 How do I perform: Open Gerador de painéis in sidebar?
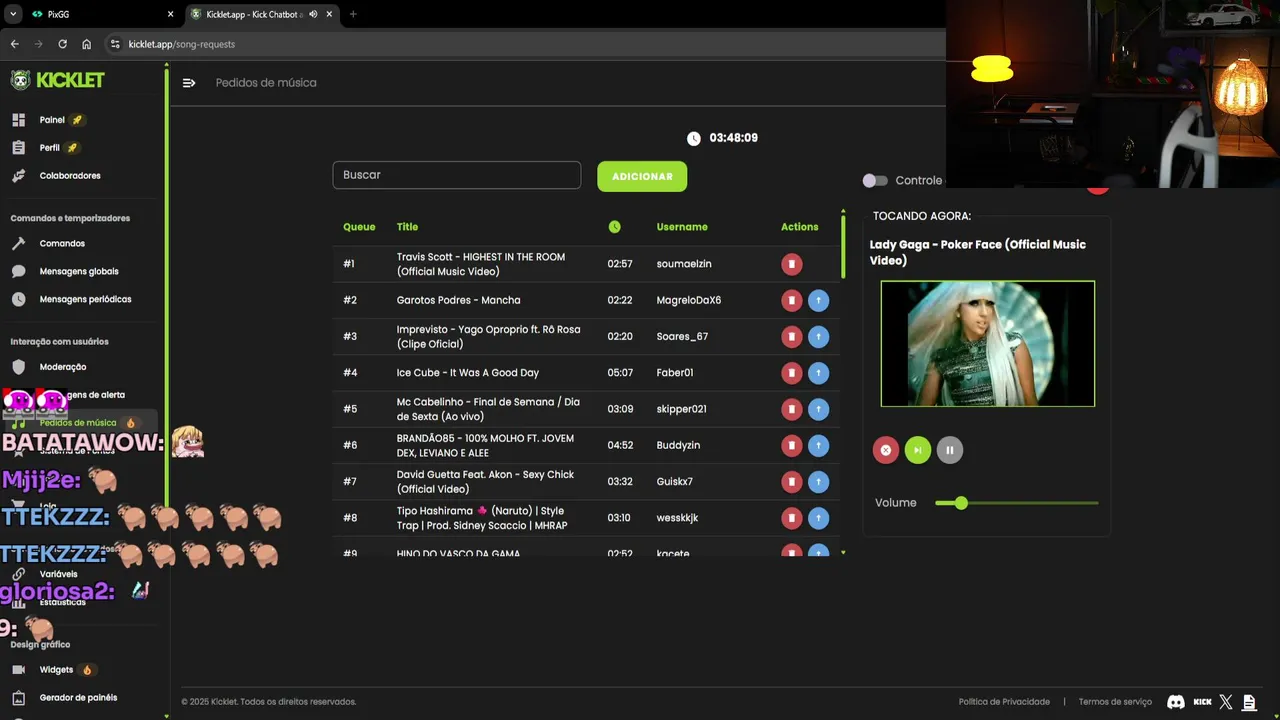tap(78, 698)
